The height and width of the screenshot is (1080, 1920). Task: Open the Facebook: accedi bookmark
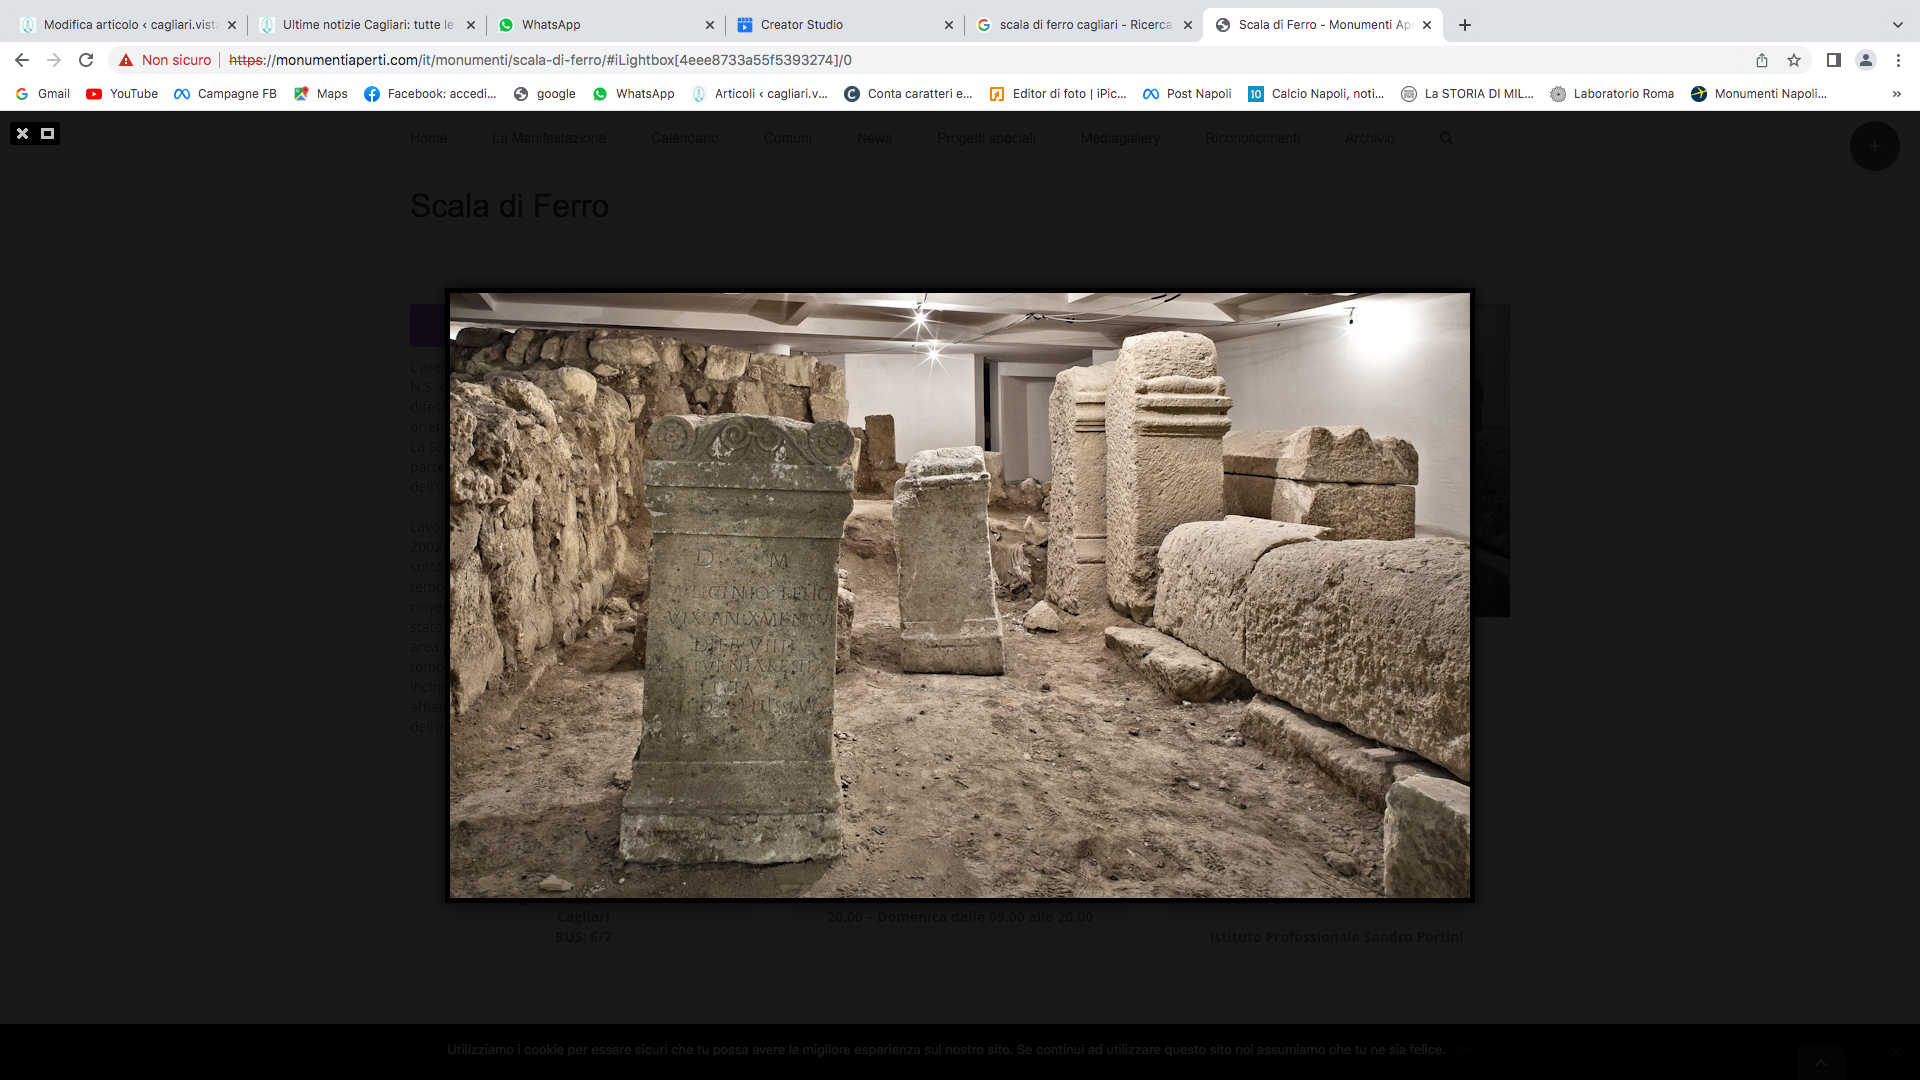pyautogui.click(x=430, y=94)
